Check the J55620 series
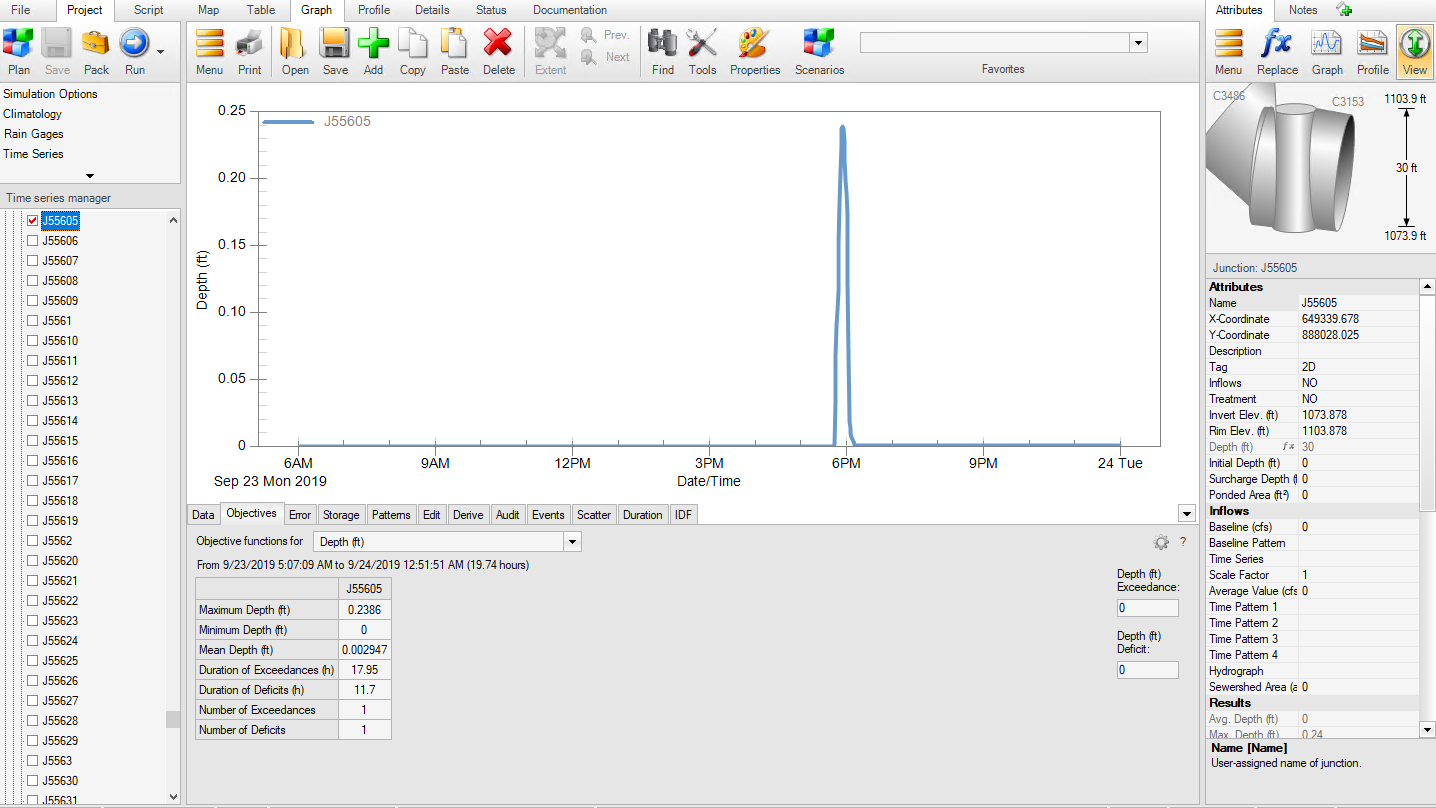1436x808 pixels. [x=32, y=560]
